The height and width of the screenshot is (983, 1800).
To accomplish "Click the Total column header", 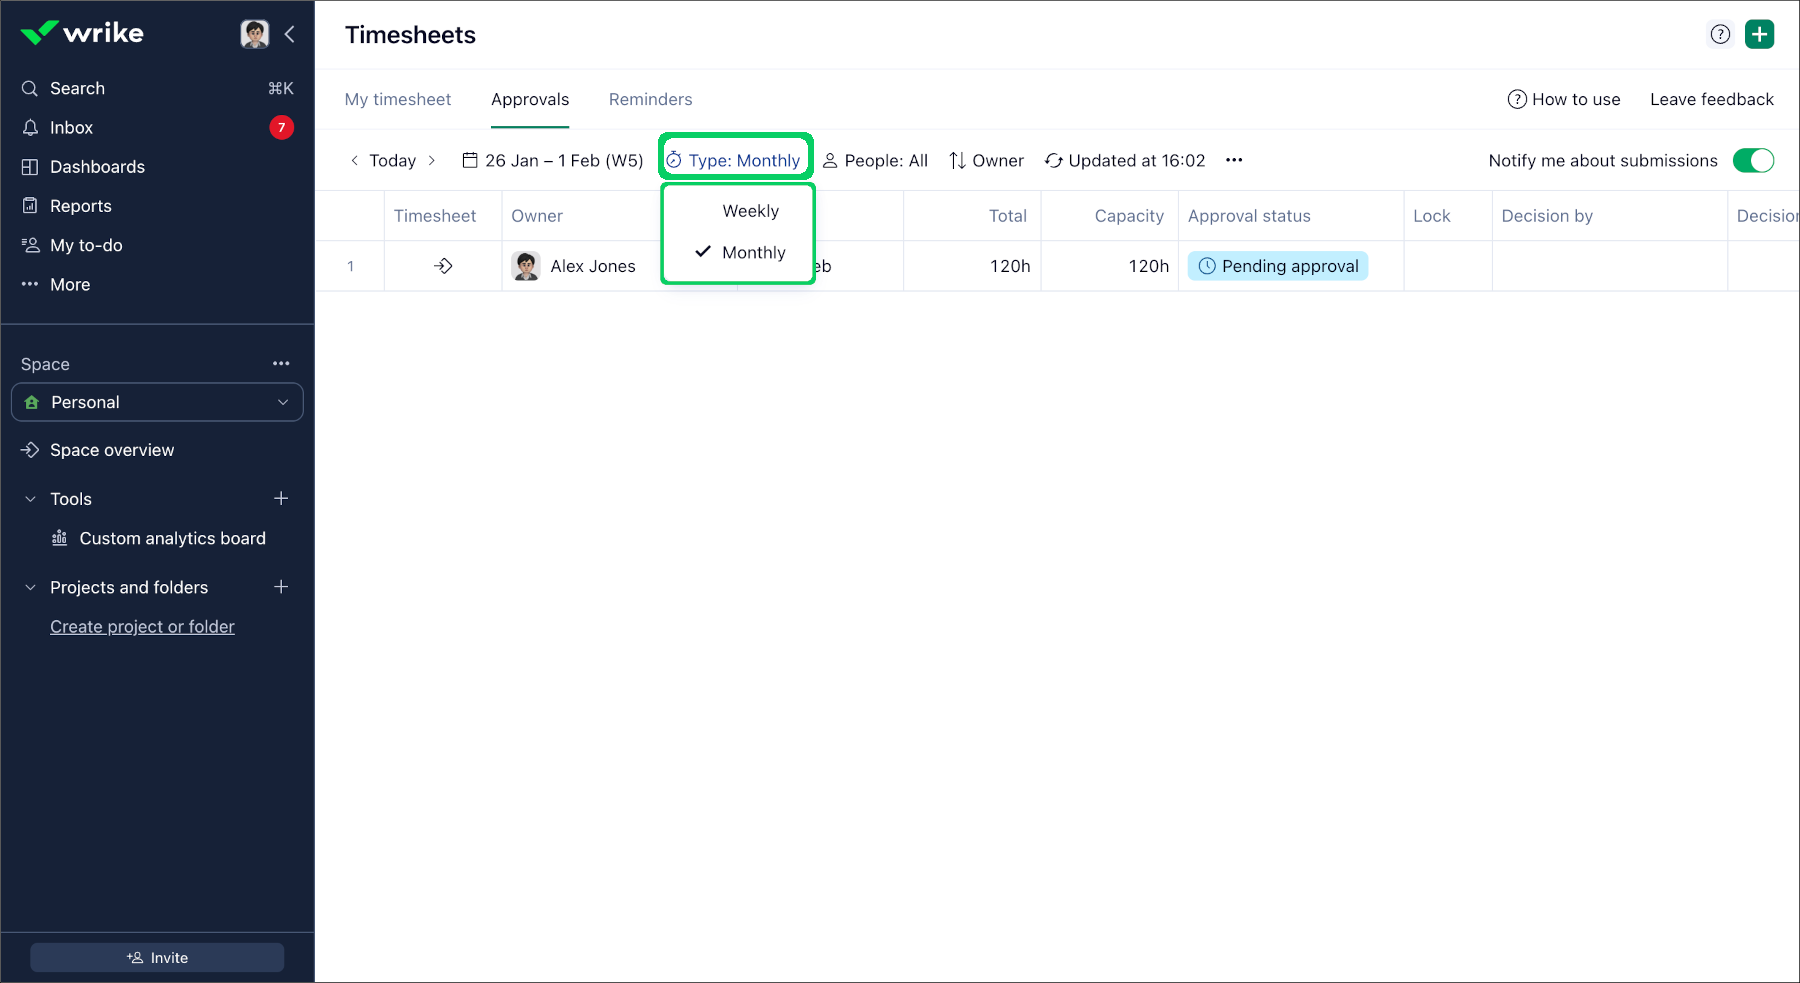I will click(1008, 216).
